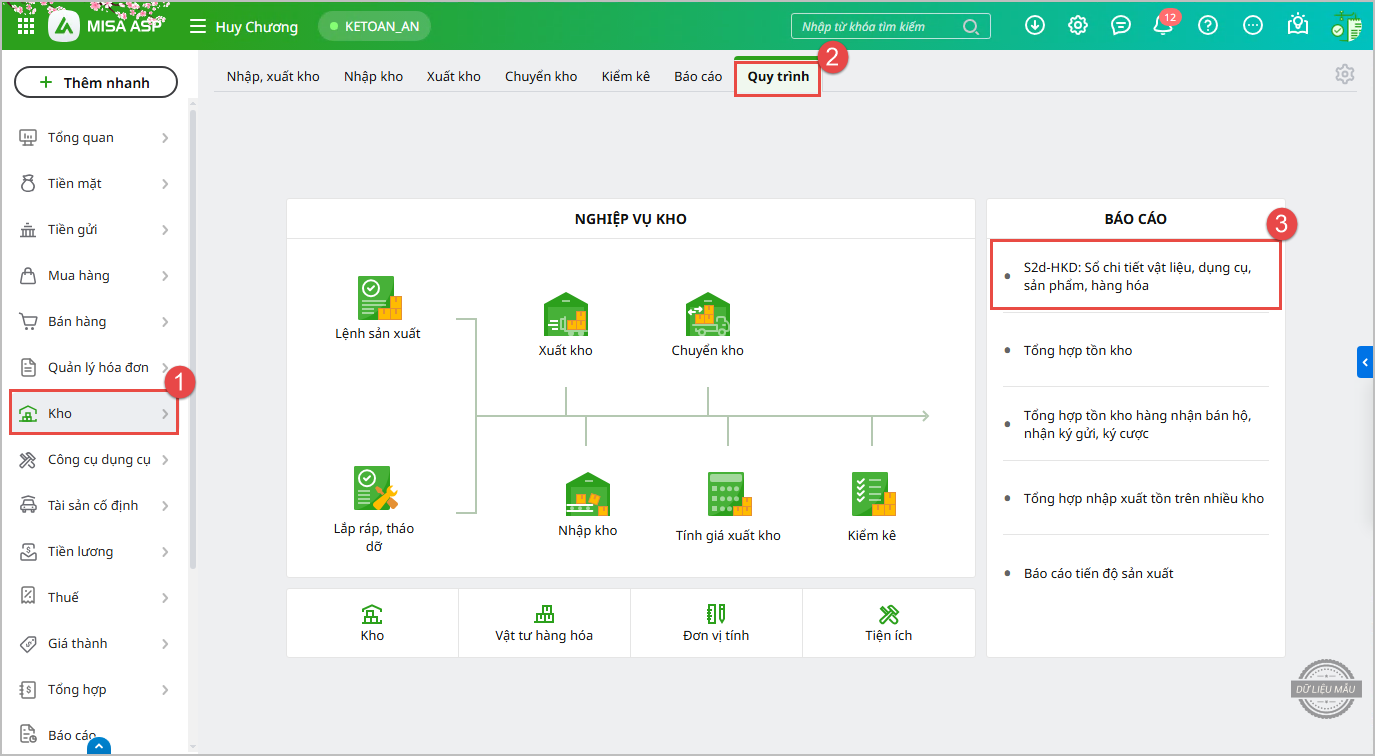
Task: Expand the right-side blue collapse panel
Action: 1365,361
